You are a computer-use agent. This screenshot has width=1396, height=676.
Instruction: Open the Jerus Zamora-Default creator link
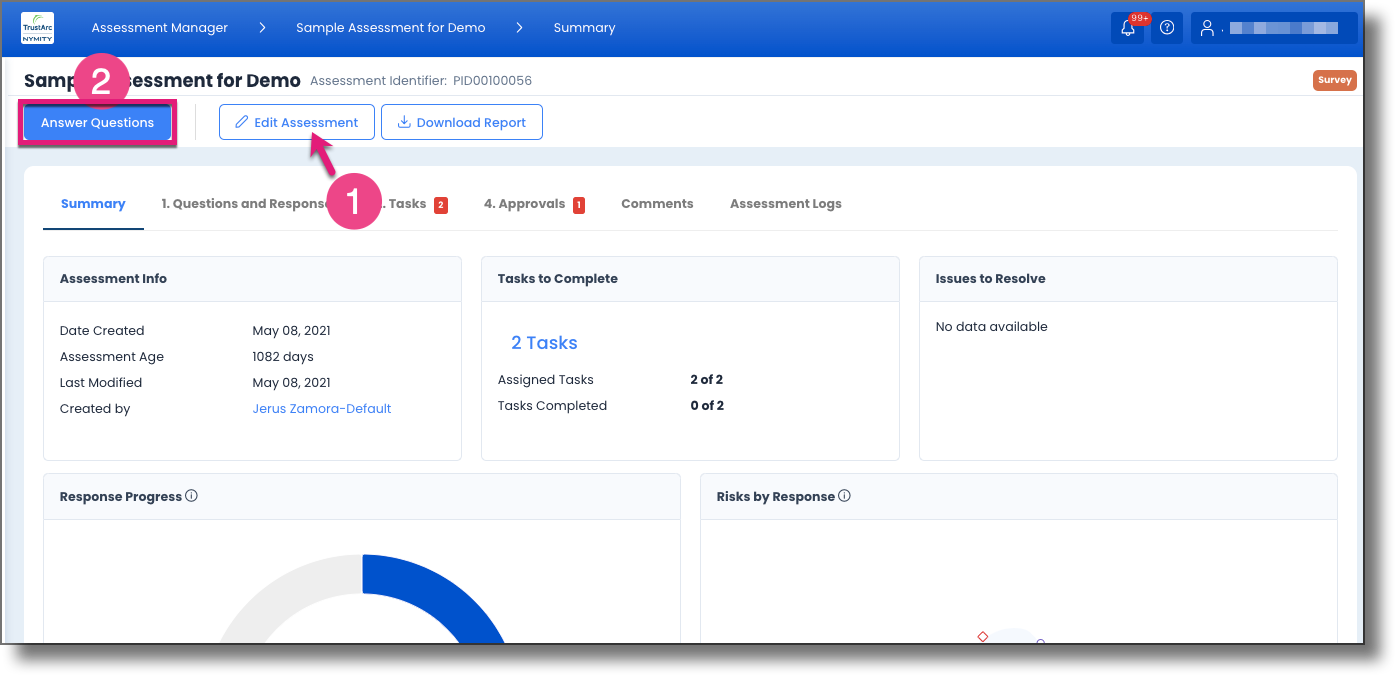coord(322,409)
